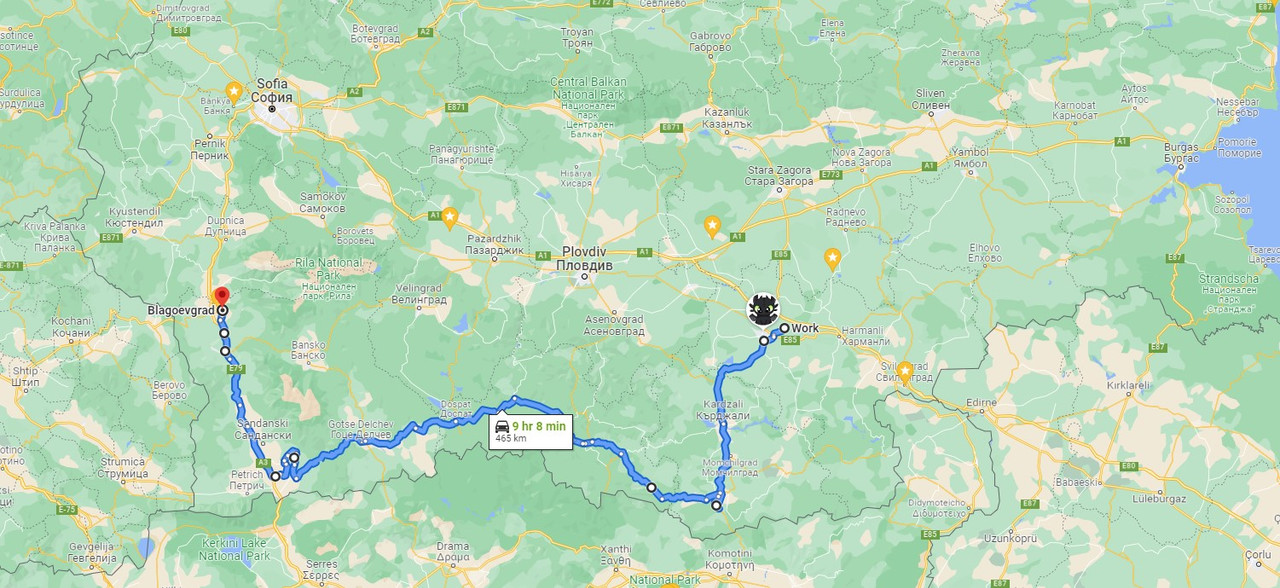Select the saved-place star near Bankya
Screen dimensions: 1280x588
(234, 91)
